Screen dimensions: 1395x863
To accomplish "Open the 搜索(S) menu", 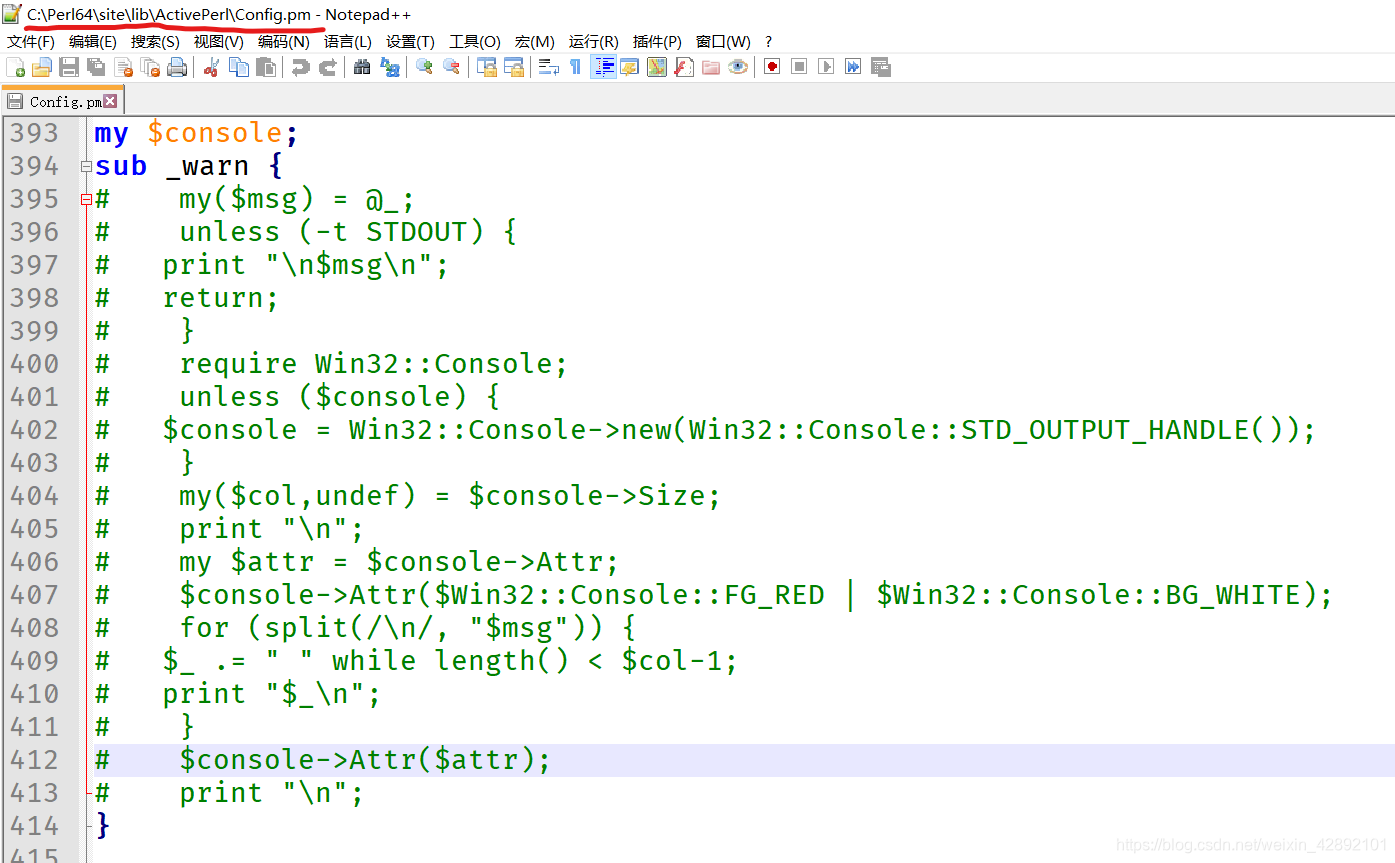I will 155,42.
